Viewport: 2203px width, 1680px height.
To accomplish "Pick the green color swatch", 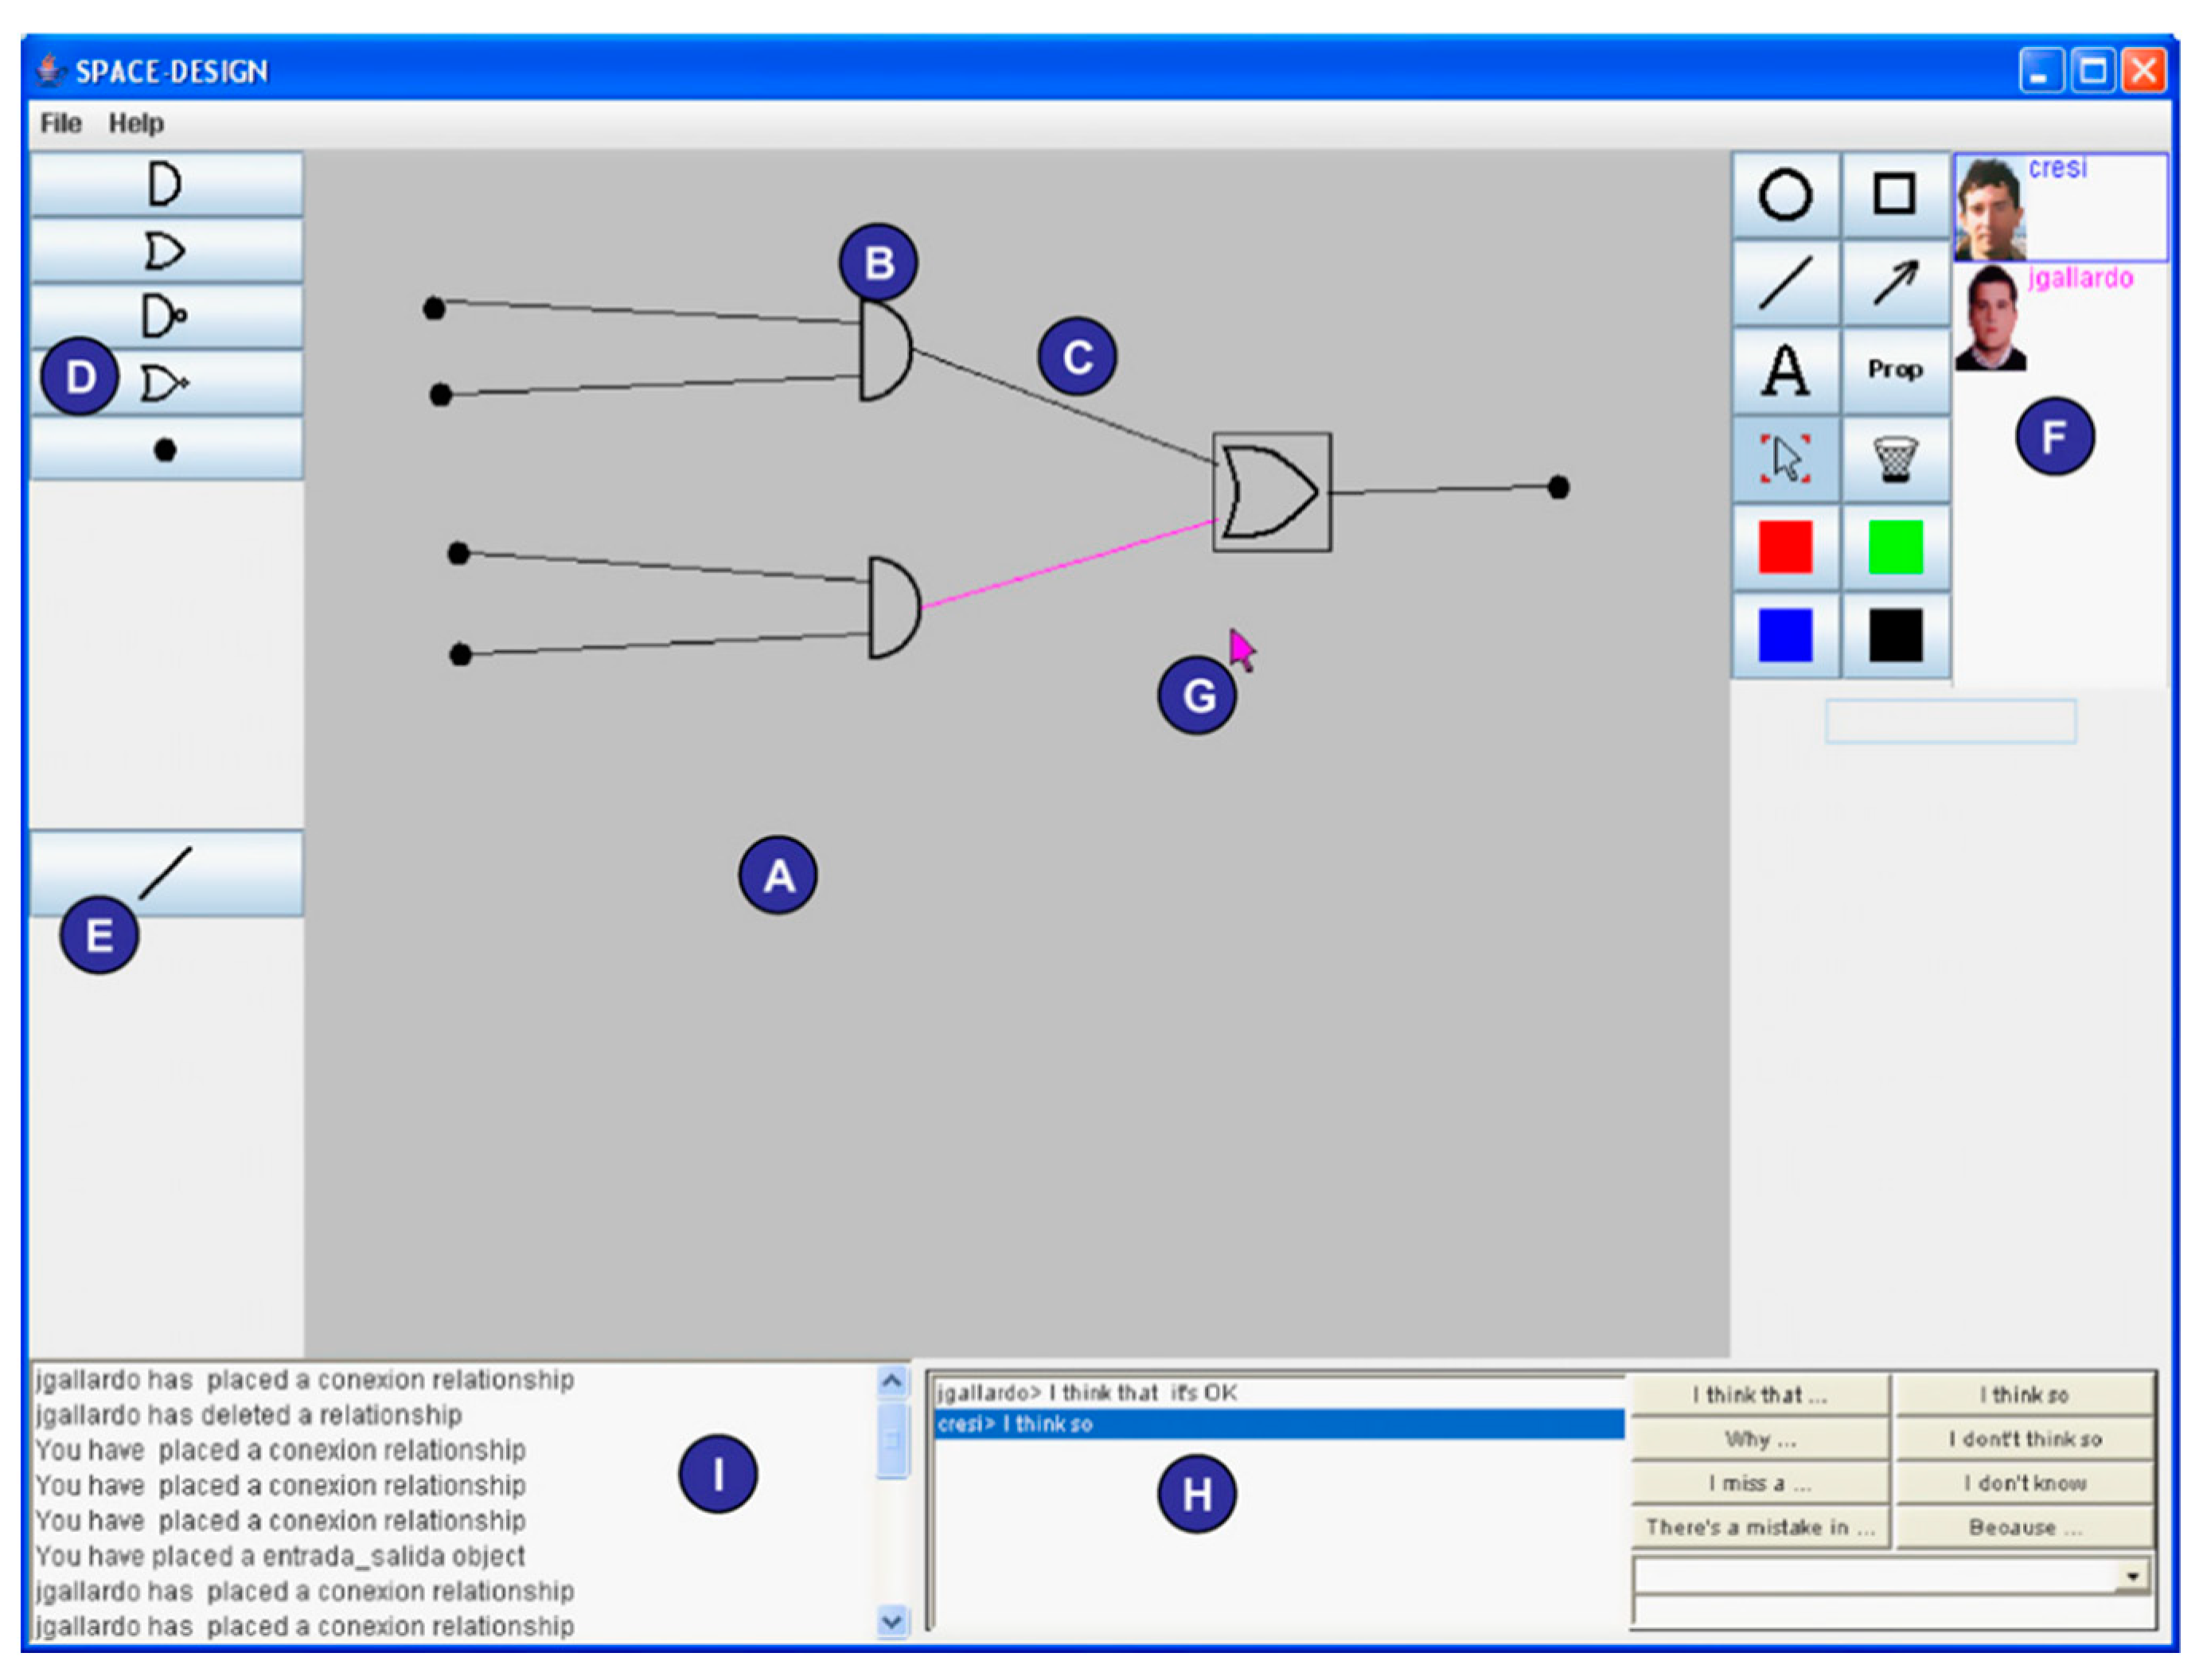I will tap(1894, 547).
